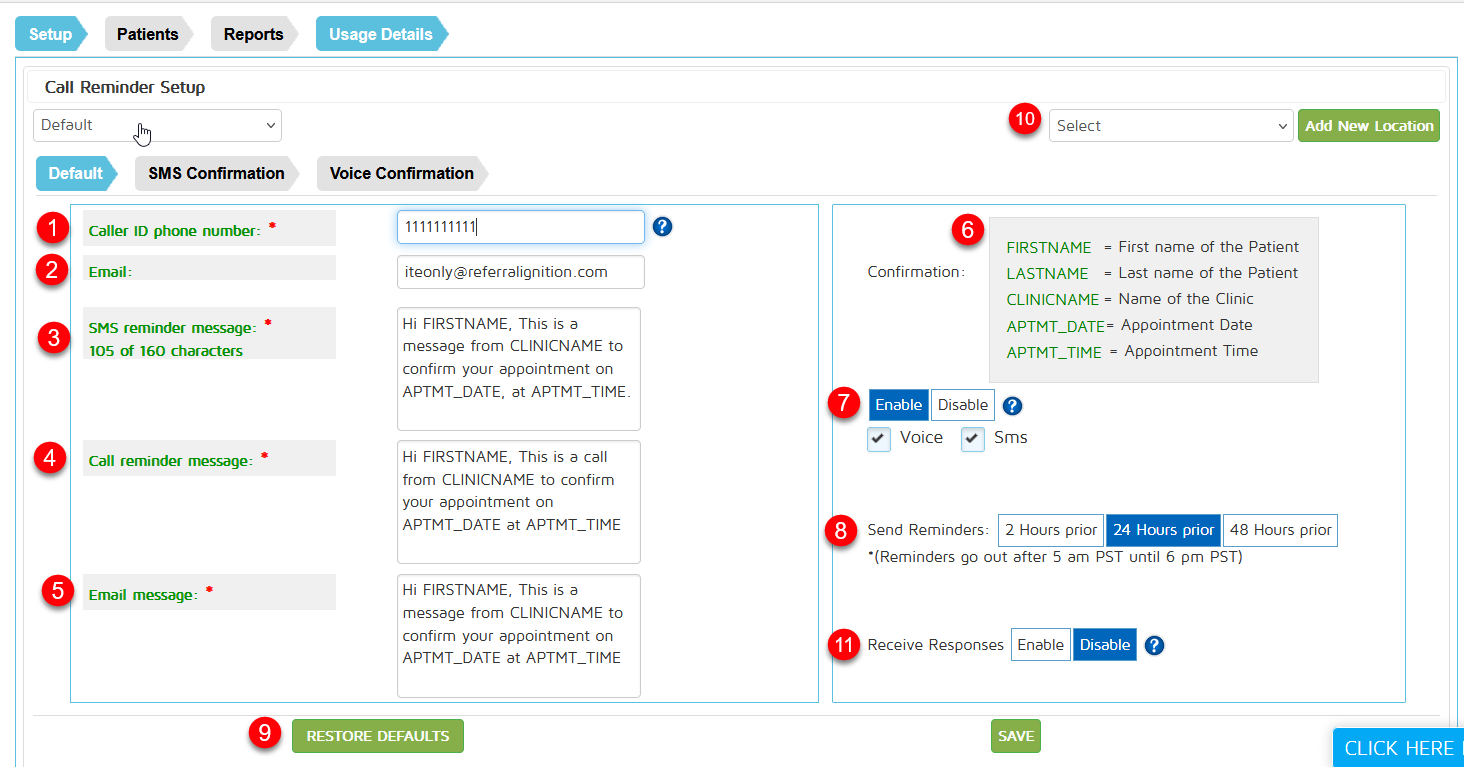Open the Reports tab
Viewport: 1464px width, 767px height.
point(253,34)
